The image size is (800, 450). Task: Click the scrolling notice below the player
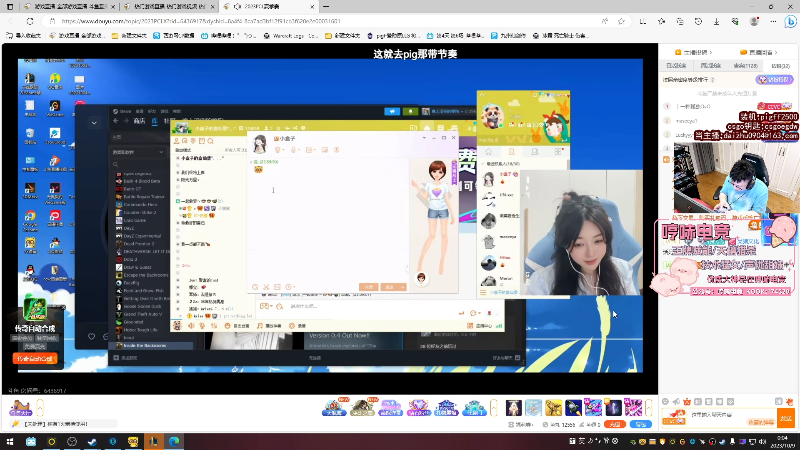click(x=64, y=424)
